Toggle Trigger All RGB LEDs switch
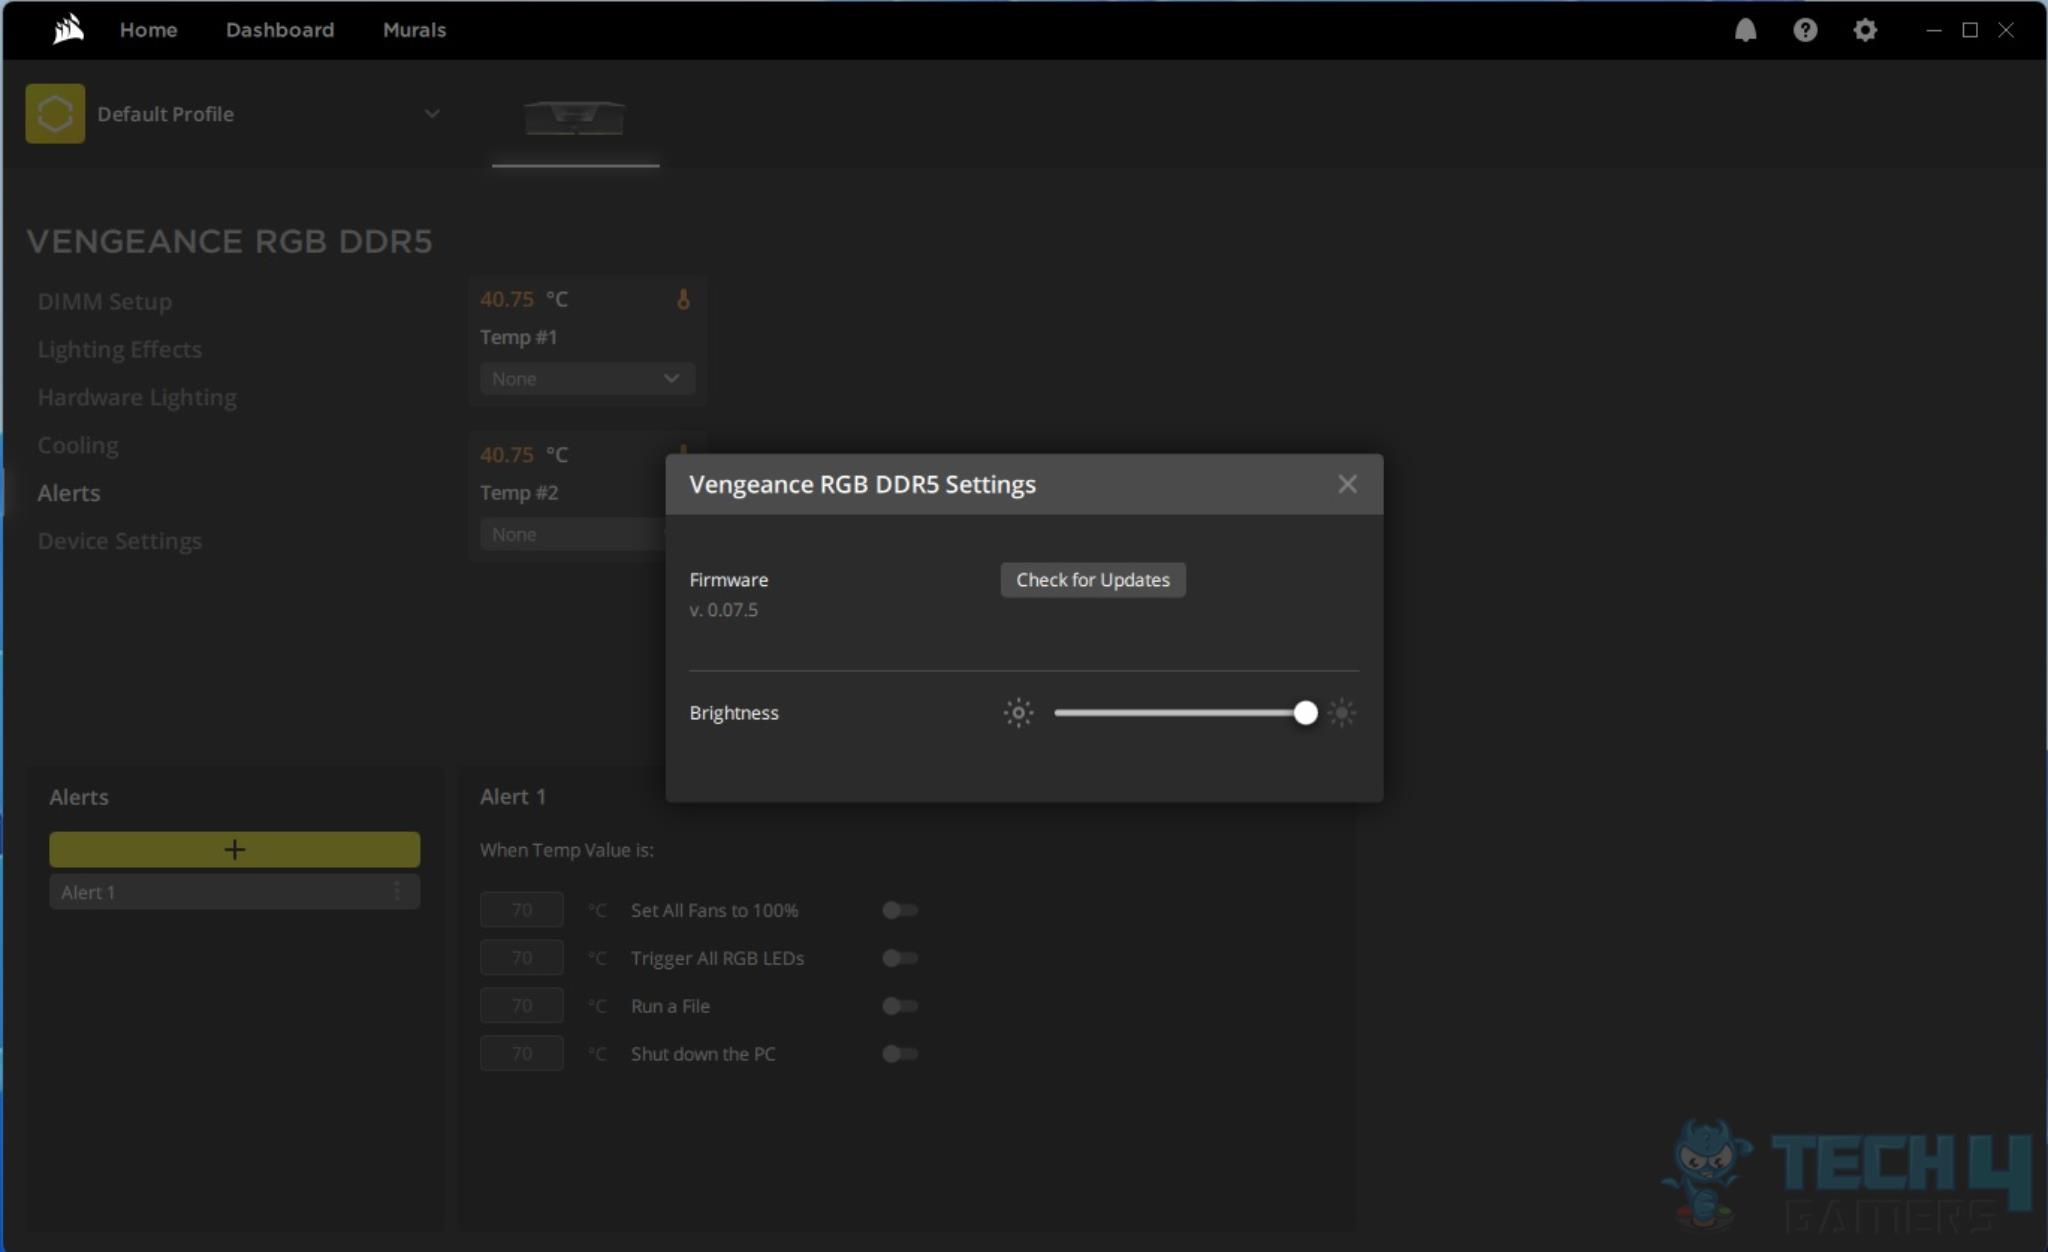The width and height of the screenshot is (2048, 1252). point(899,958)
